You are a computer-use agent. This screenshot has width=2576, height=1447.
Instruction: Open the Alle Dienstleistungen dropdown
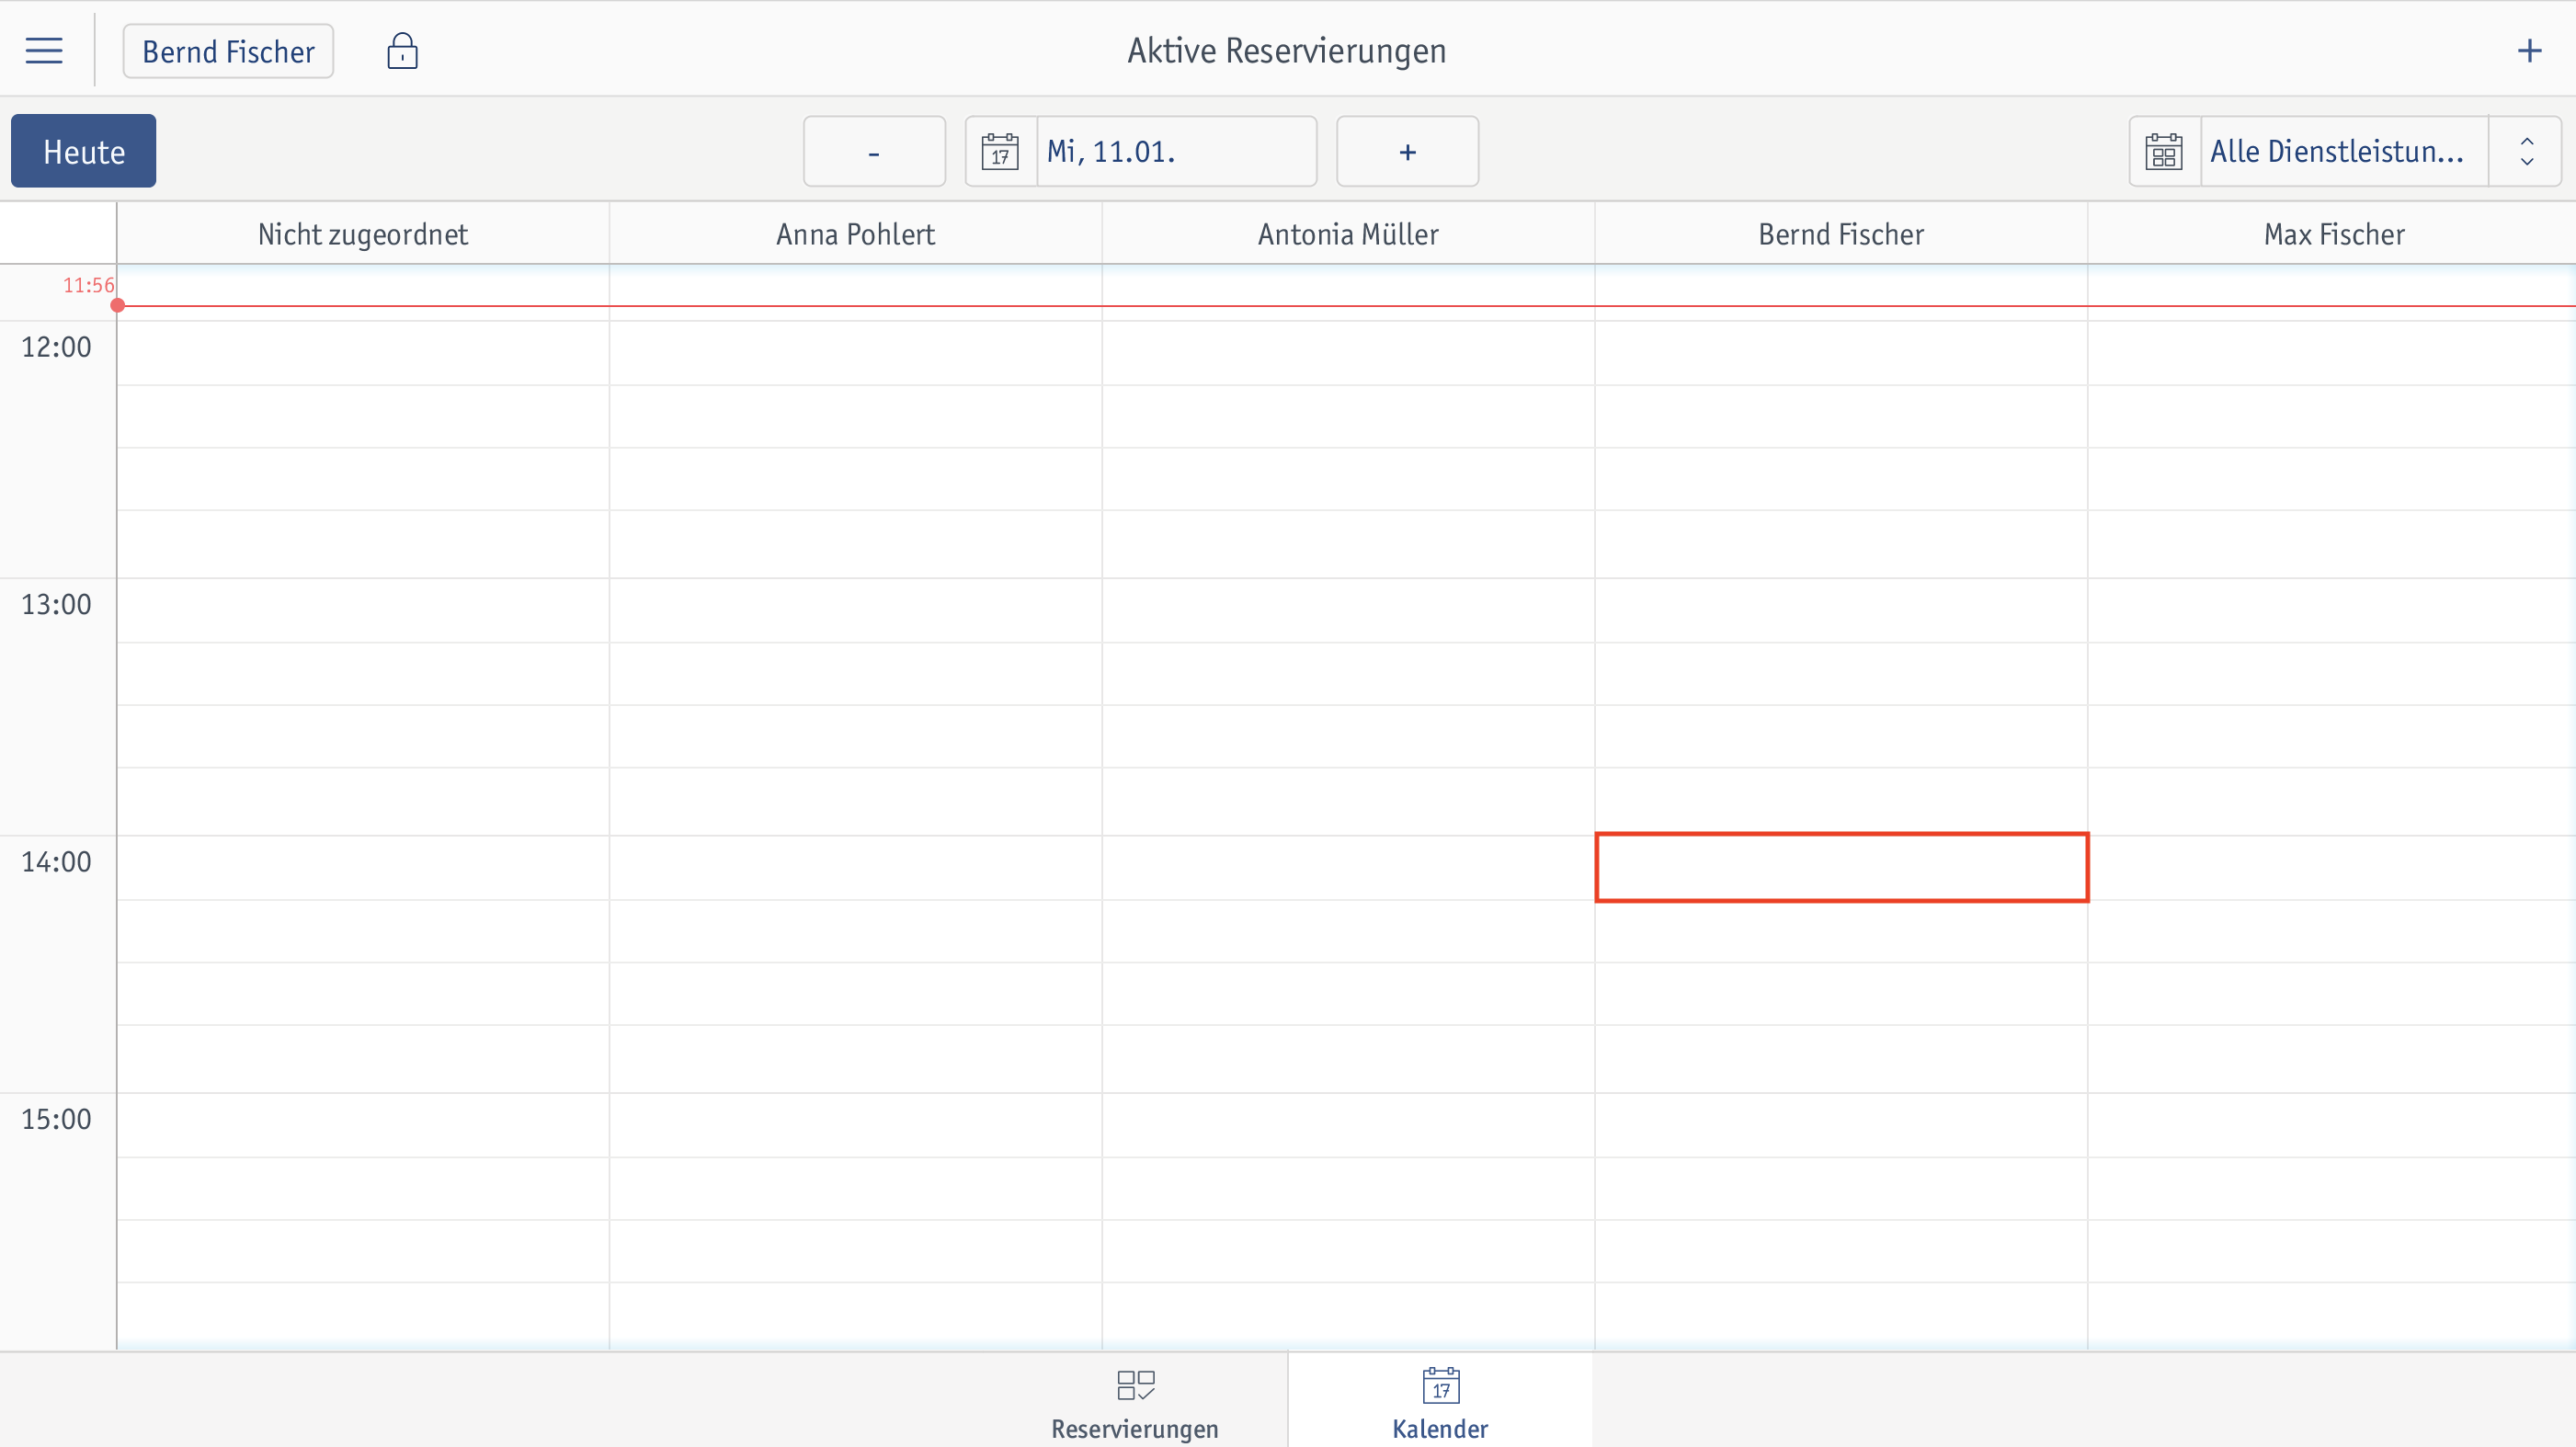coord(2343,151)
